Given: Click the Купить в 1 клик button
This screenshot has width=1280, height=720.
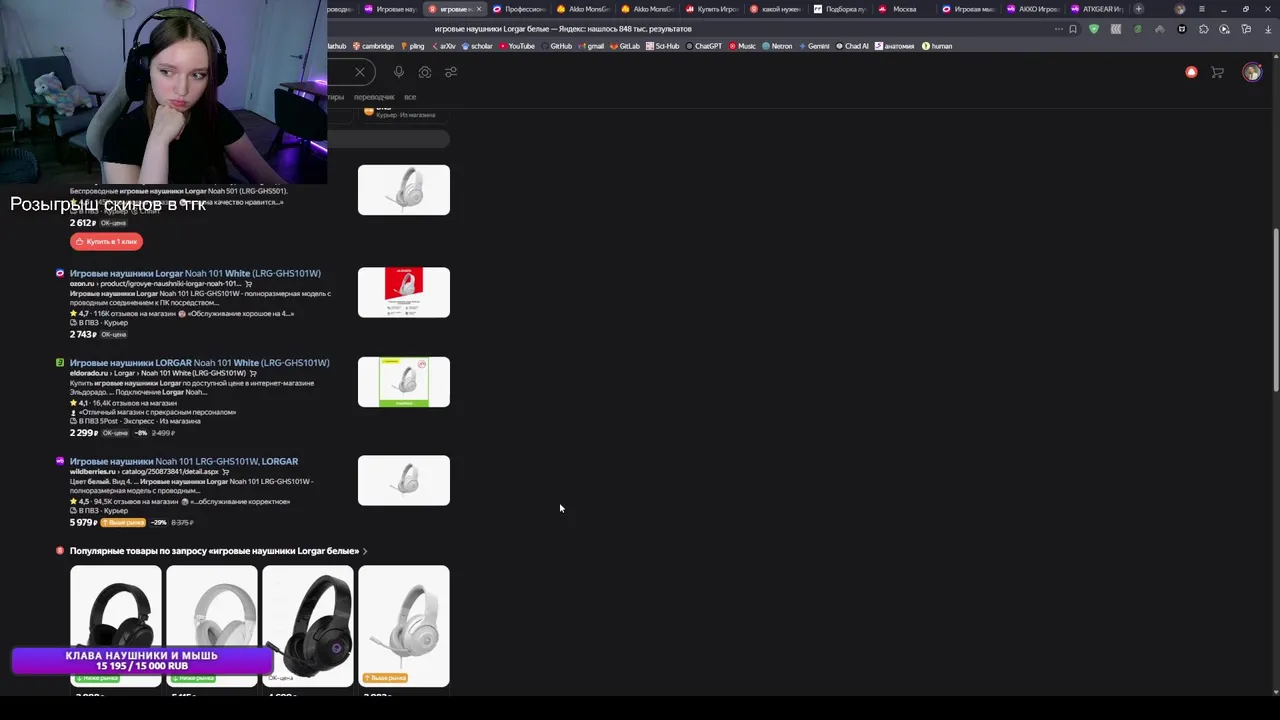Looking at the screenshot, I should point(106,241).
